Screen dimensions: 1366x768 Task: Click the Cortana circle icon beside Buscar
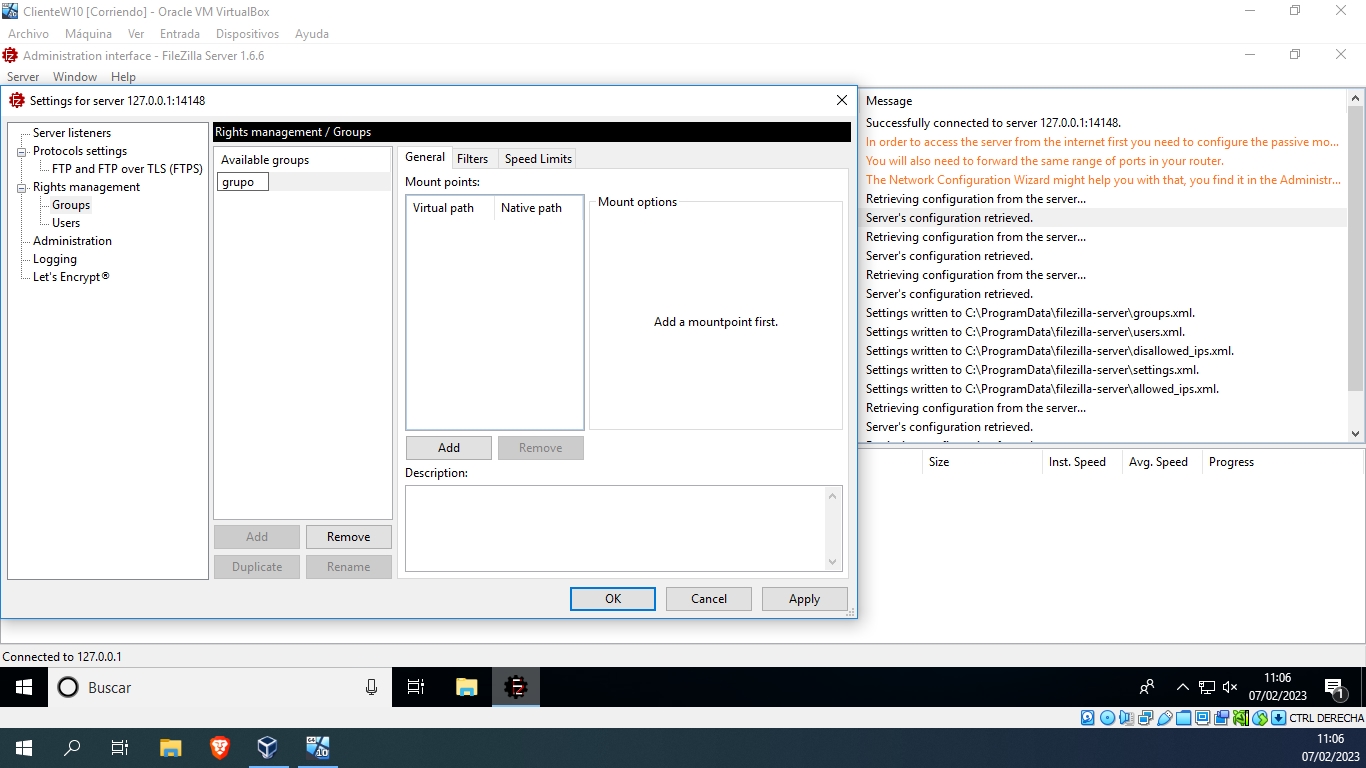pos(68,687)
